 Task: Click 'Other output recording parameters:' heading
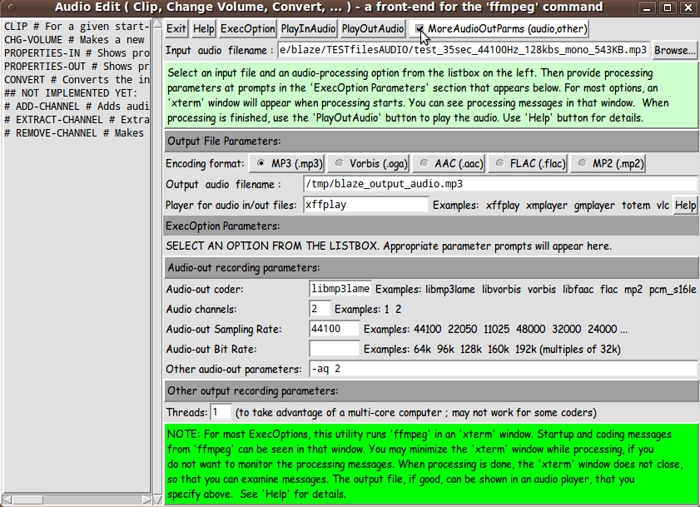252,391
